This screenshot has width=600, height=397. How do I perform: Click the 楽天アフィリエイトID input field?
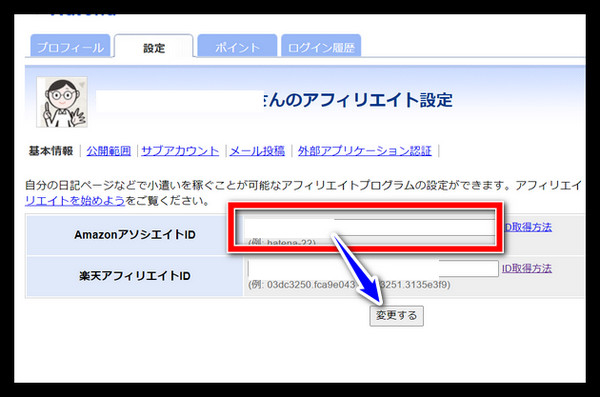373,269
